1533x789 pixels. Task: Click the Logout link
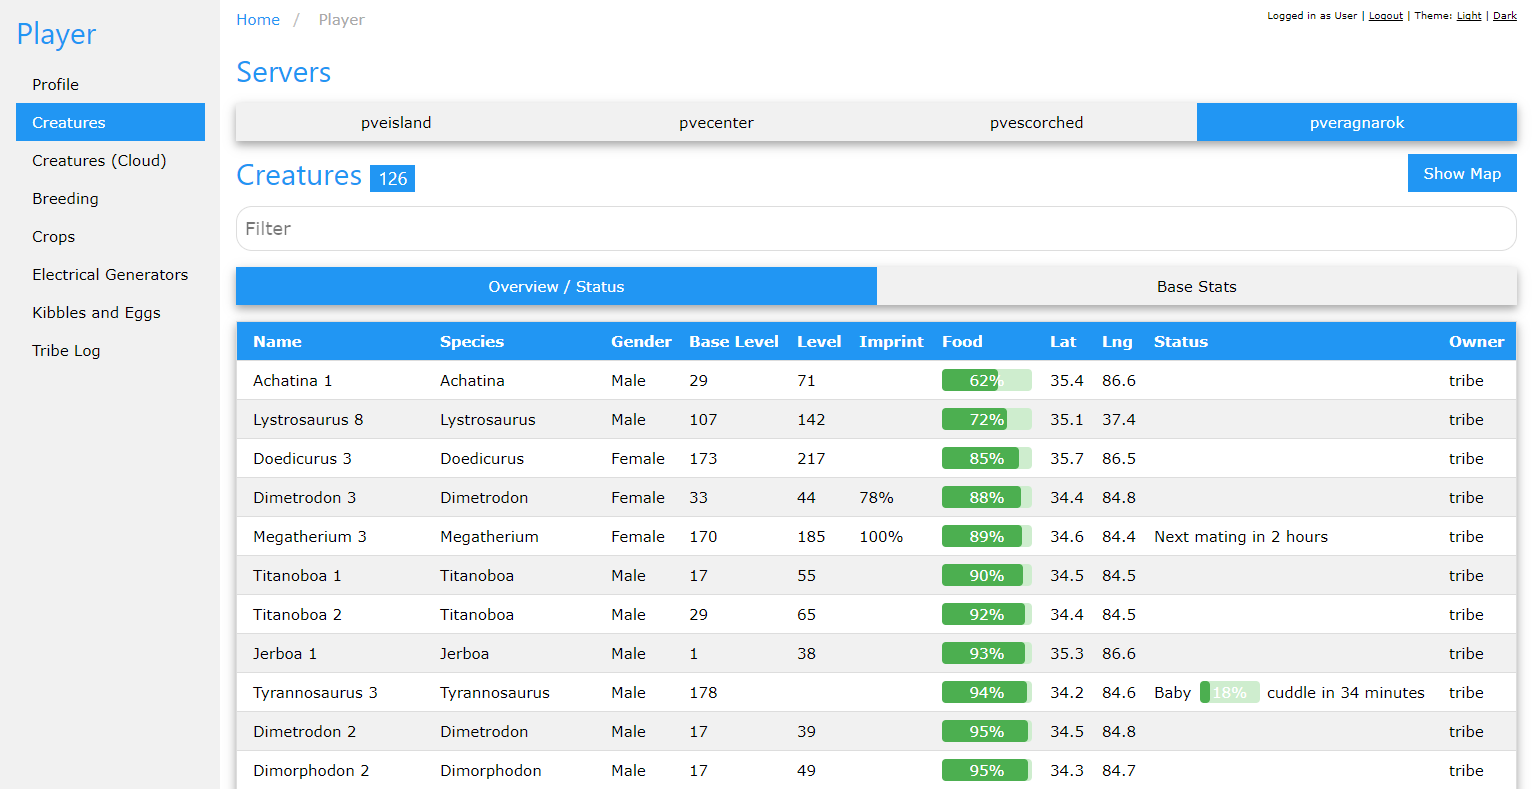click(1385, 16)
